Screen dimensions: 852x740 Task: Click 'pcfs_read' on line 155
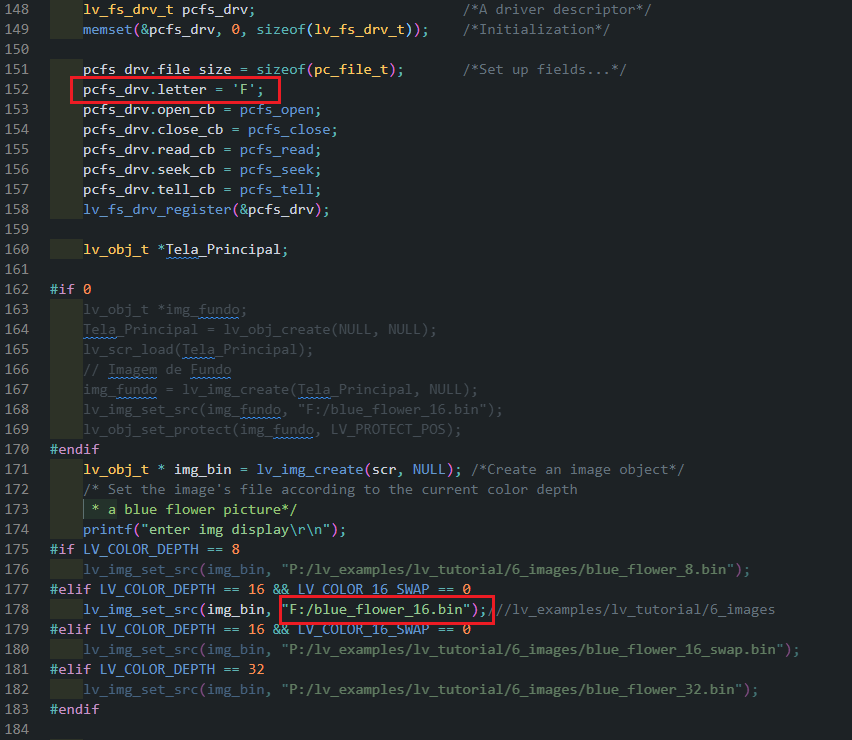click(277, 149)
